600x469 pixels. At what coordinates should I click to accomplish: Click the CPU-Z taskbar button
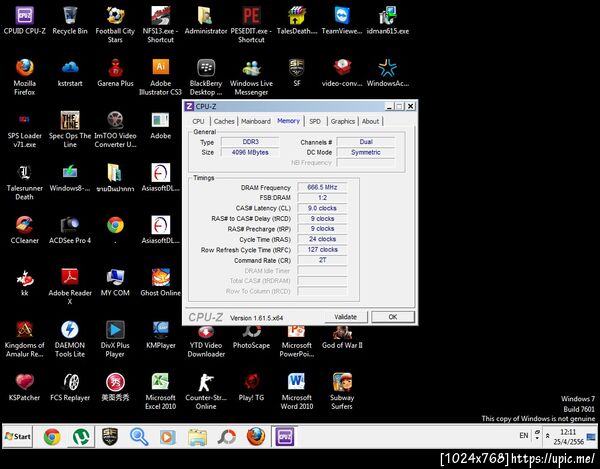284,436
